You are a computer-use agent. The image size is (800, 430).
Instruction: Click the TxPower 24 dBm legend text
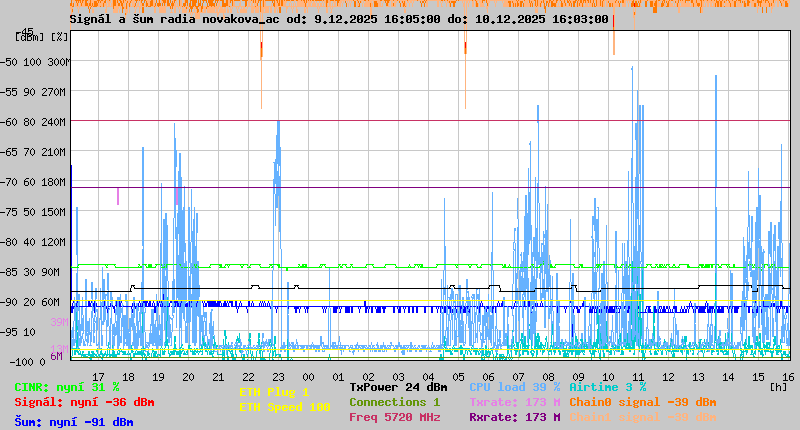[398, 387]
